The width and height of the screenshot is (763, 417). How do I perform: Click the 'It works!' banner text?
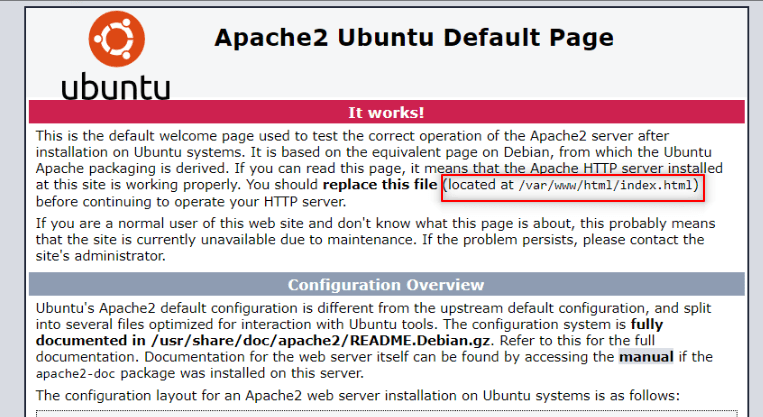pos(386,112)
